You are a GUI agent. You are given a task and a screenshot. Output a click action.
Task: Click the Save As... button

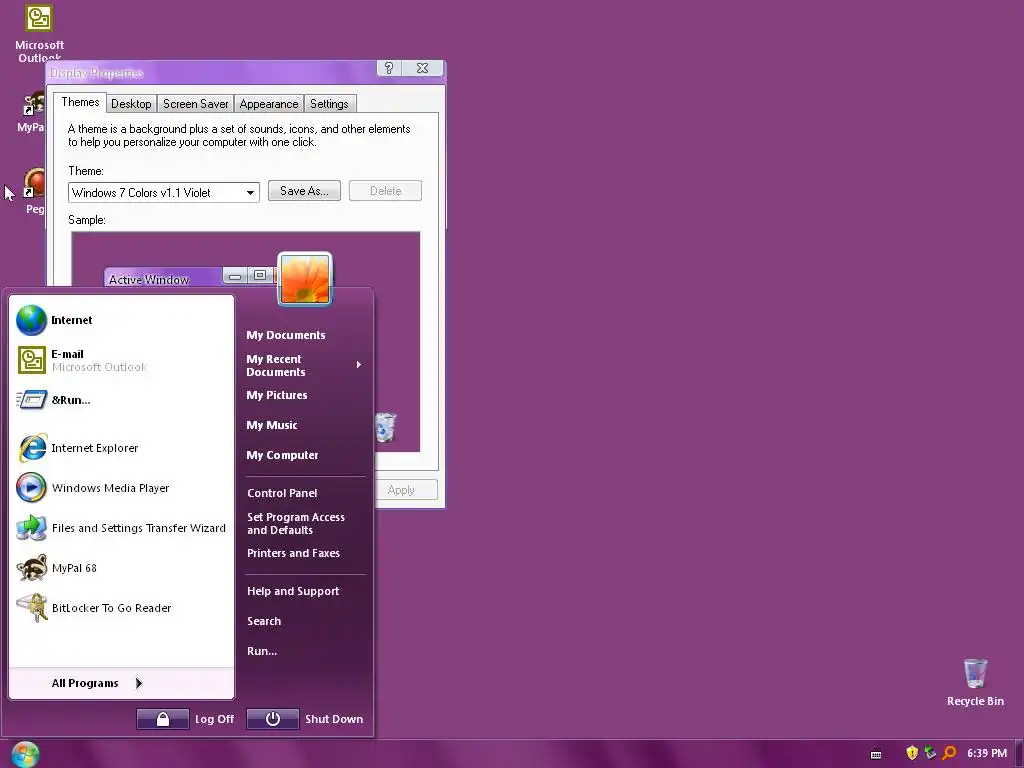pos(304,191)
